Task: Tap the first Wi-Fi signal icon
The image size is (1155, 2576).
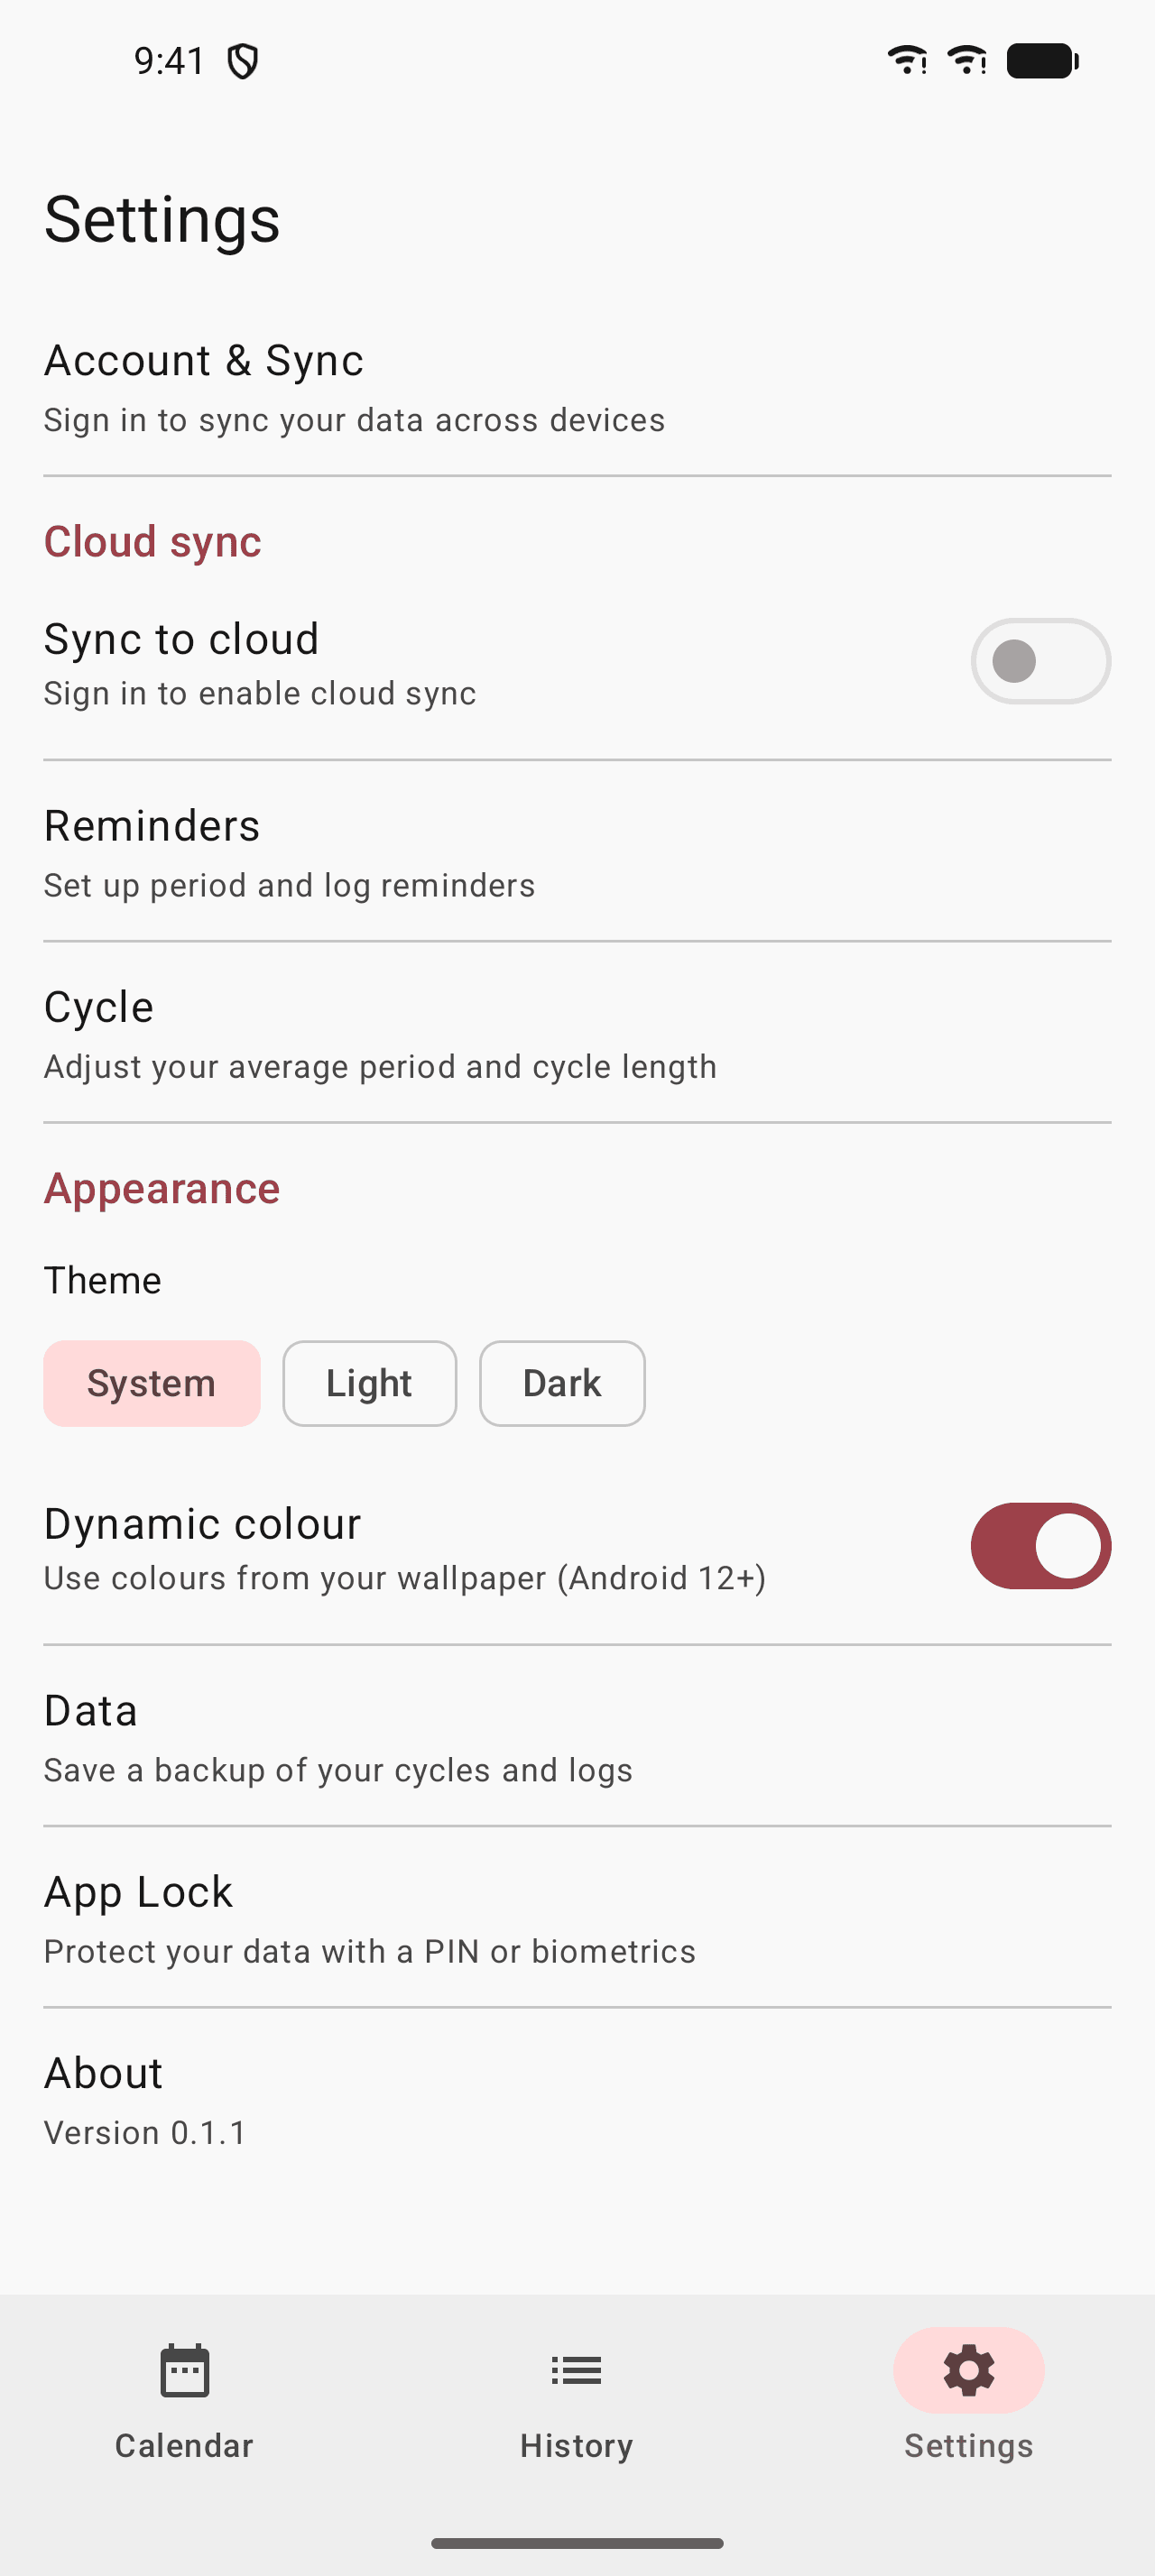Action: 907,61
